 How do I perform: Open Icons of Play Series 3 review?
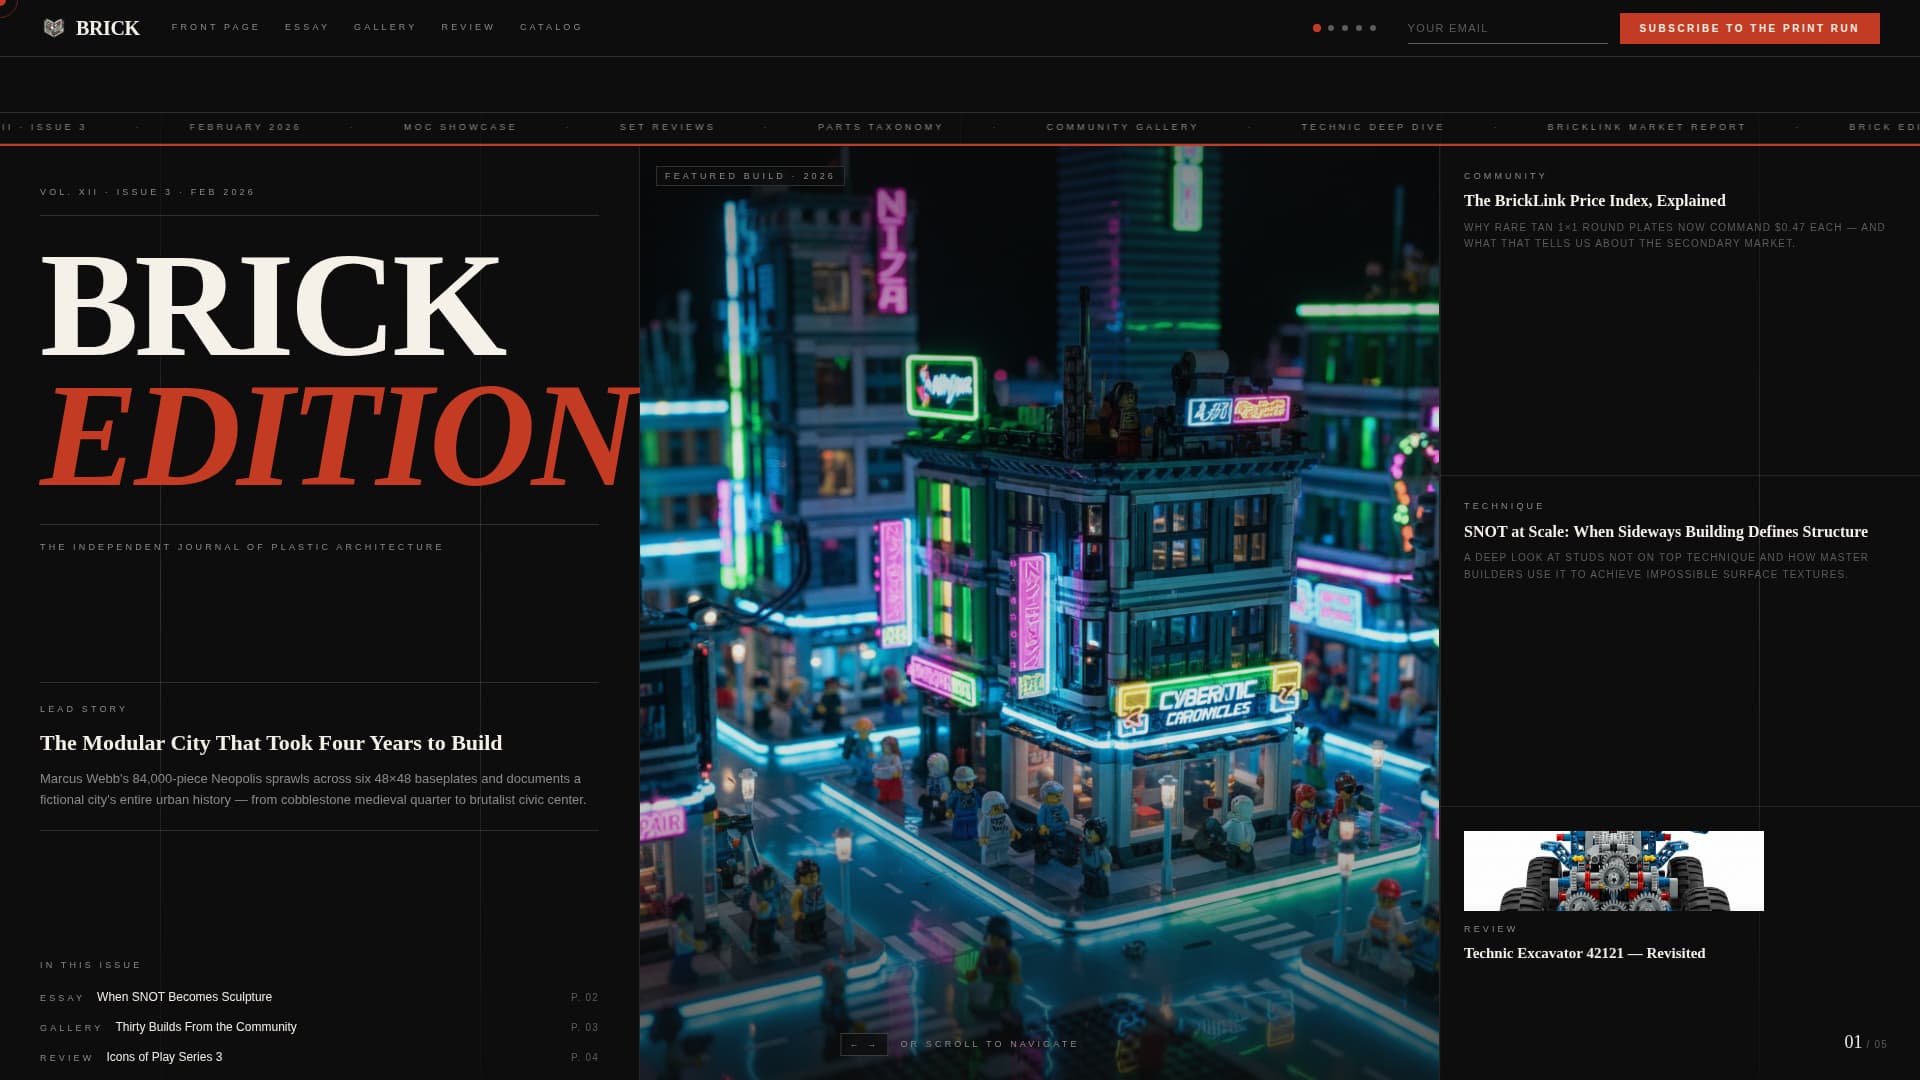pos(164,1057)
